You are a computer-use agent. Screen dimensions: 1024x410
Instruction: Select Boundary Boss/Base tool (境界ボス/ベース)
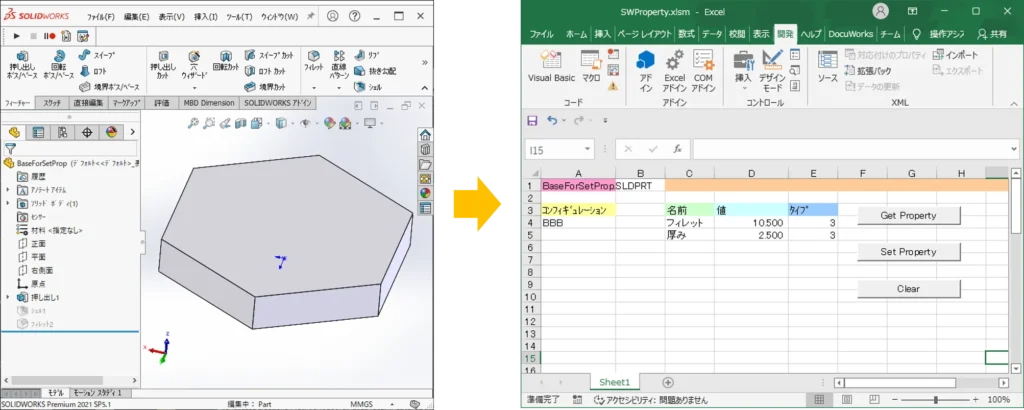[109, 86]
